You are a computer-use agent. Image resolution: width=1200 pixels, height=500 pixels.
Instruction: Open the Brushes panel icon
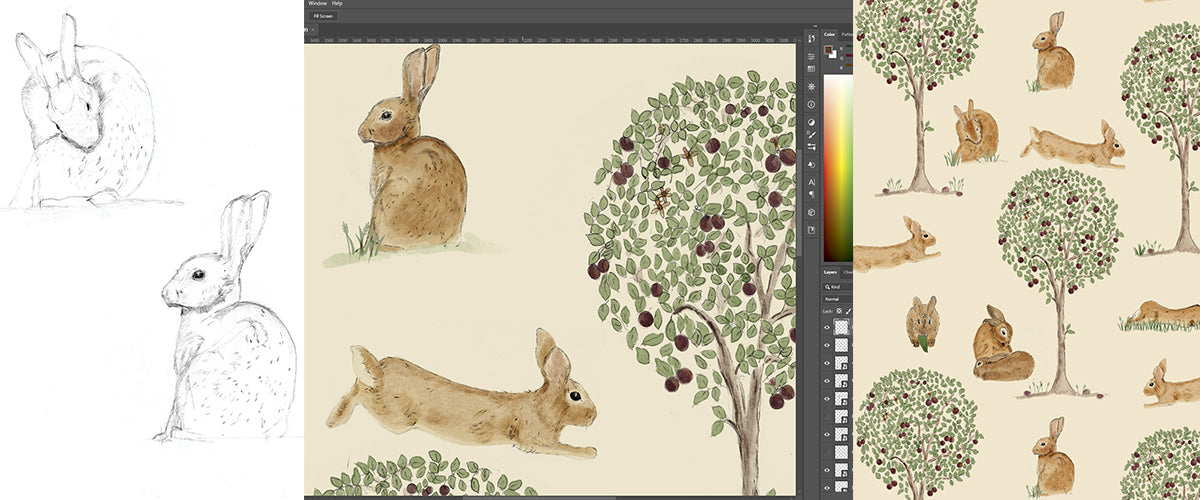click(x=811, y=134)
